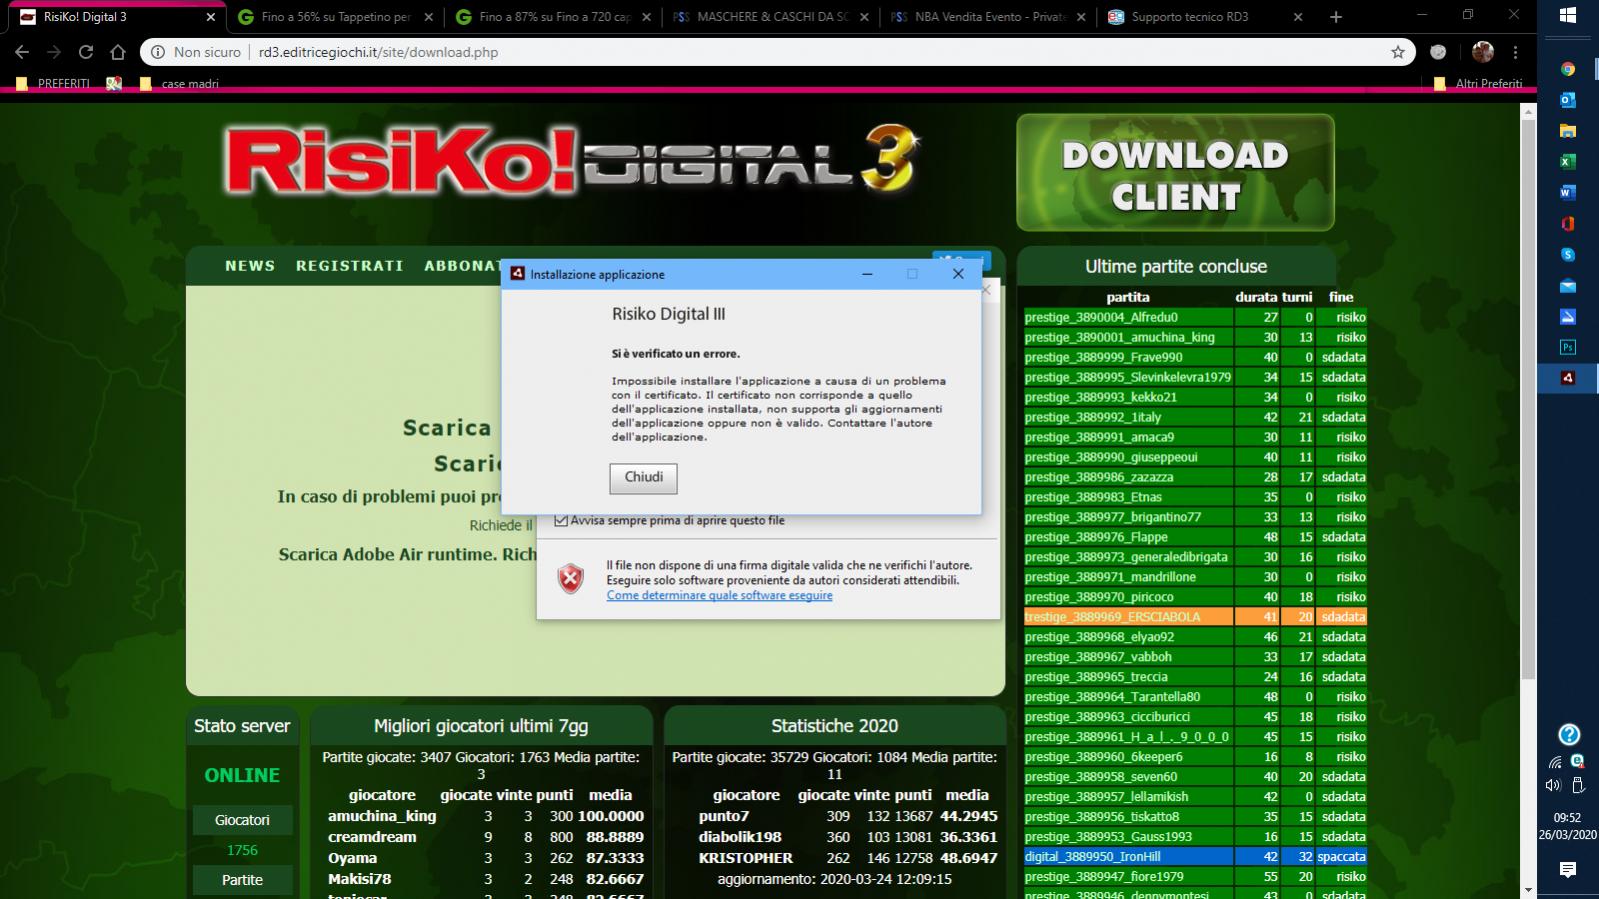1599x899 pixels.
Task: Open the 'case madri' bookmarks folder
Action: point(179,84)
